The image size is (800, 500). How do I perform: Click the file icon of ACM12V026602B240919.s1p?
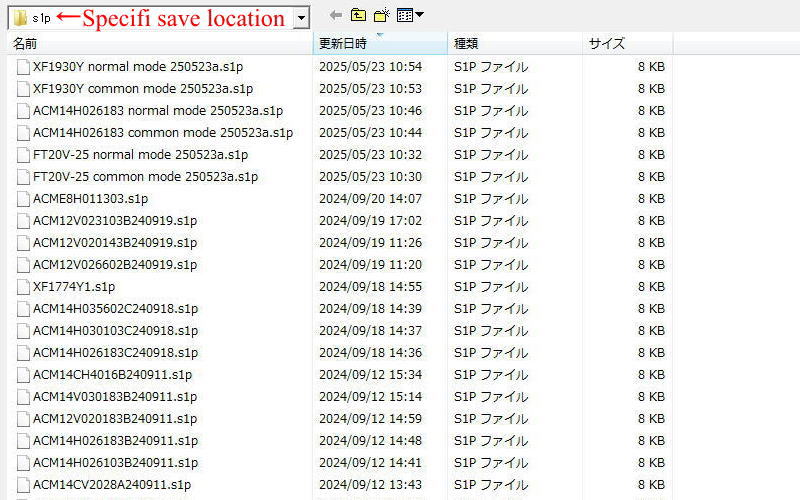tap(23, 265)
